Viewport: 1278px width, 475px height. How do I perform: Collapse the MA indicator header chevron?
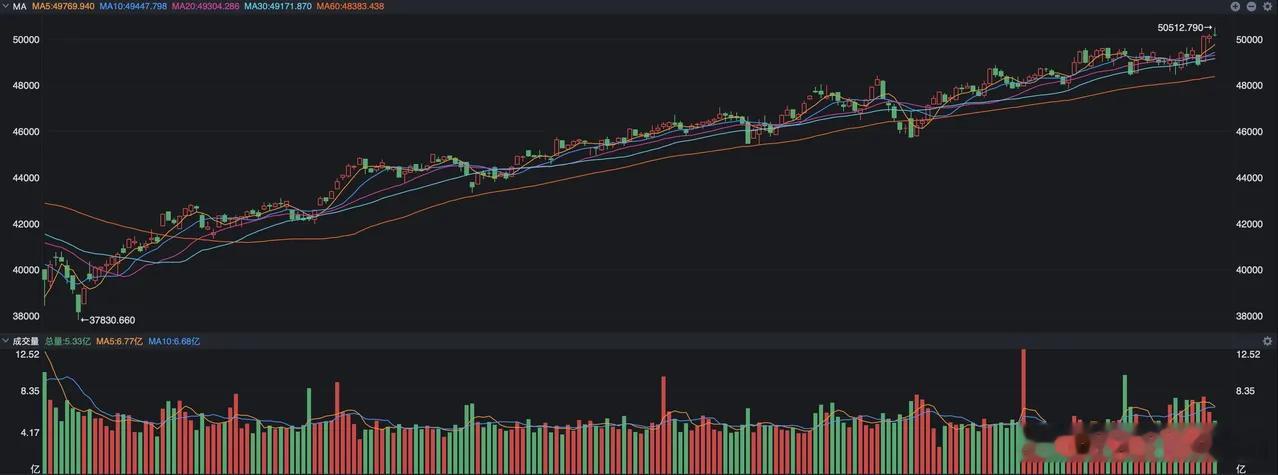[x=5, y=6]
